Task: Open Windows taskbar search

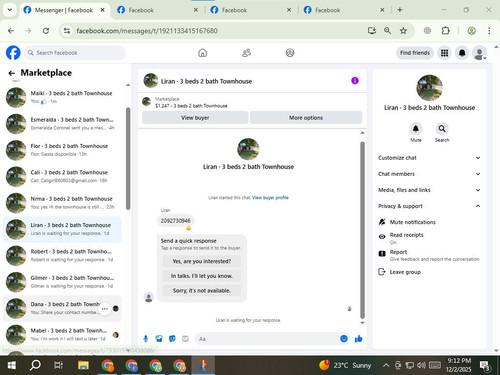Action: 35,365
